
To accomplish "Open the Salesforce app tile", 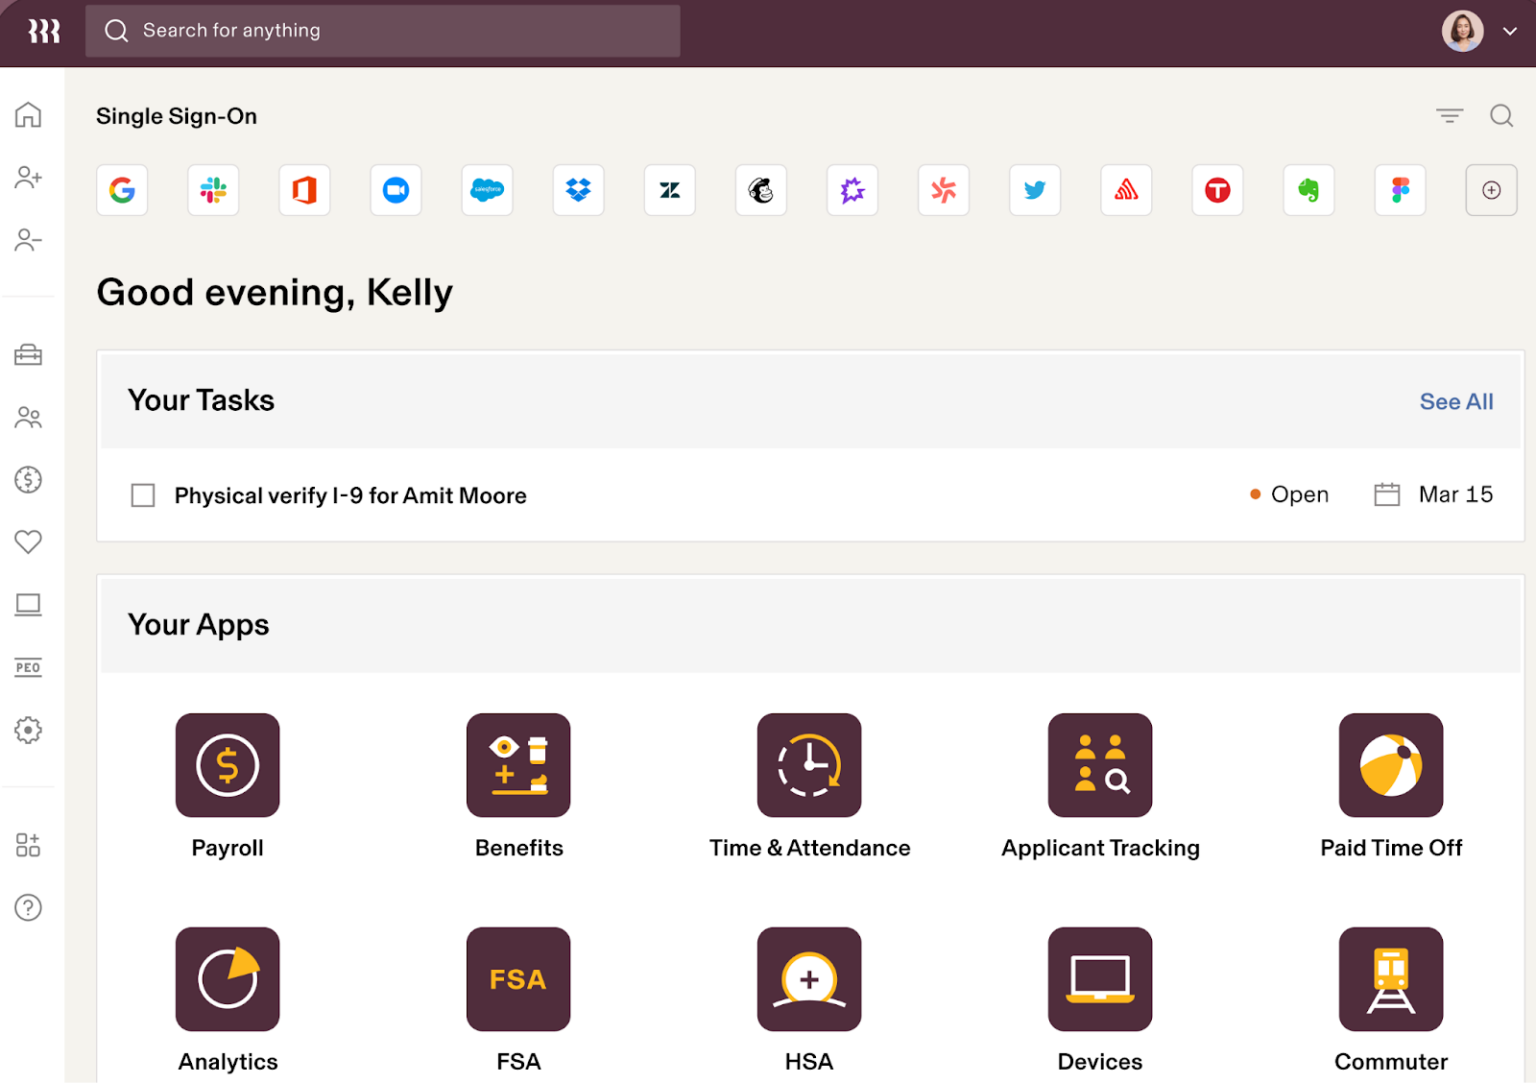I will [487, 190].
